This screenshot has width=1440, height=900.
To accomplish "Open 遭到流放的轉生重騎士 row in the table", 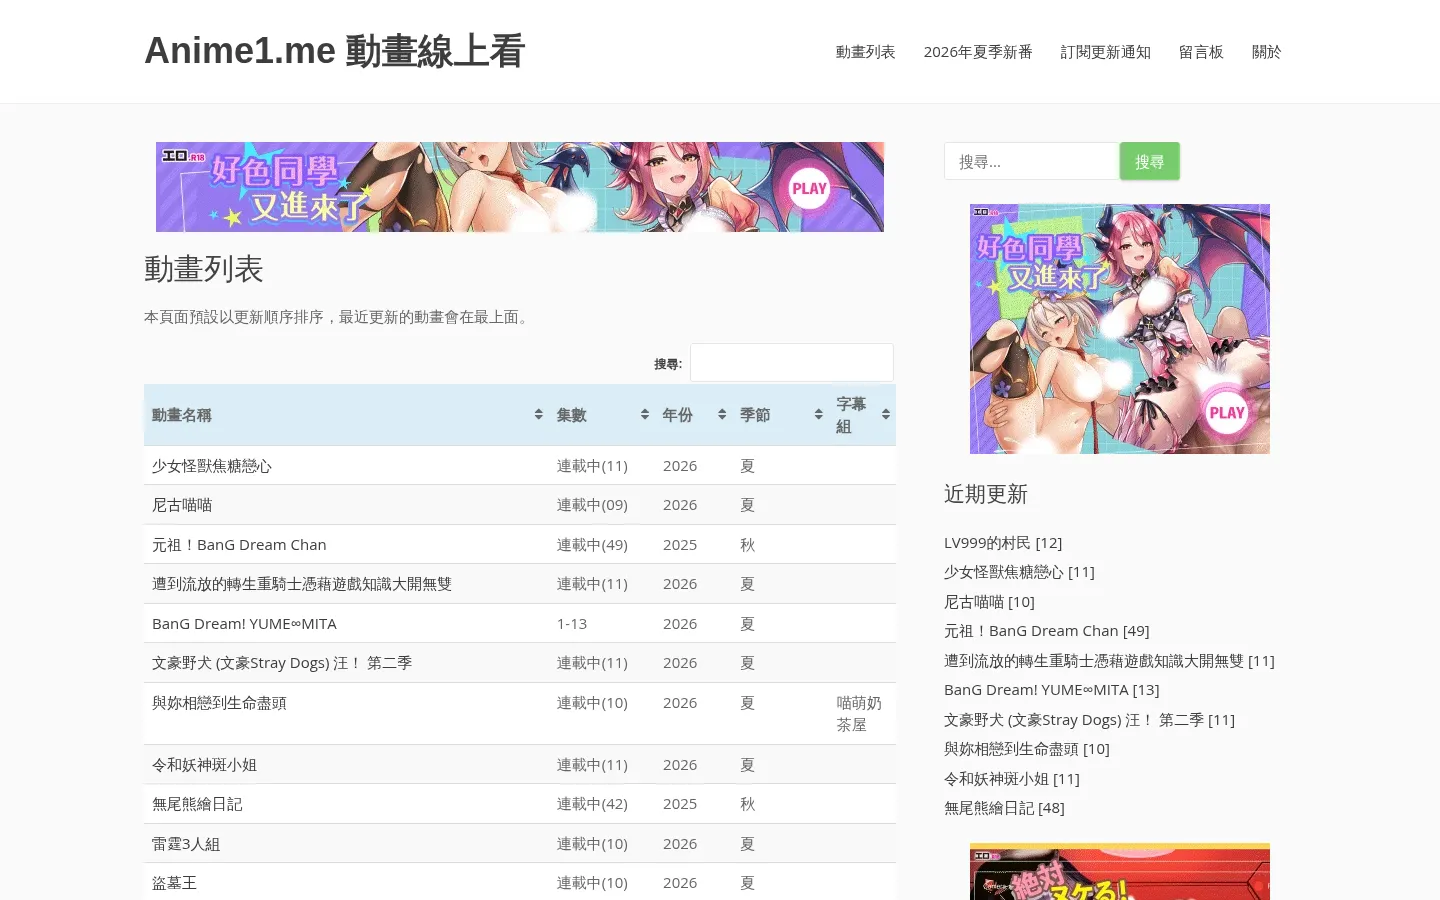I will 302,584.
